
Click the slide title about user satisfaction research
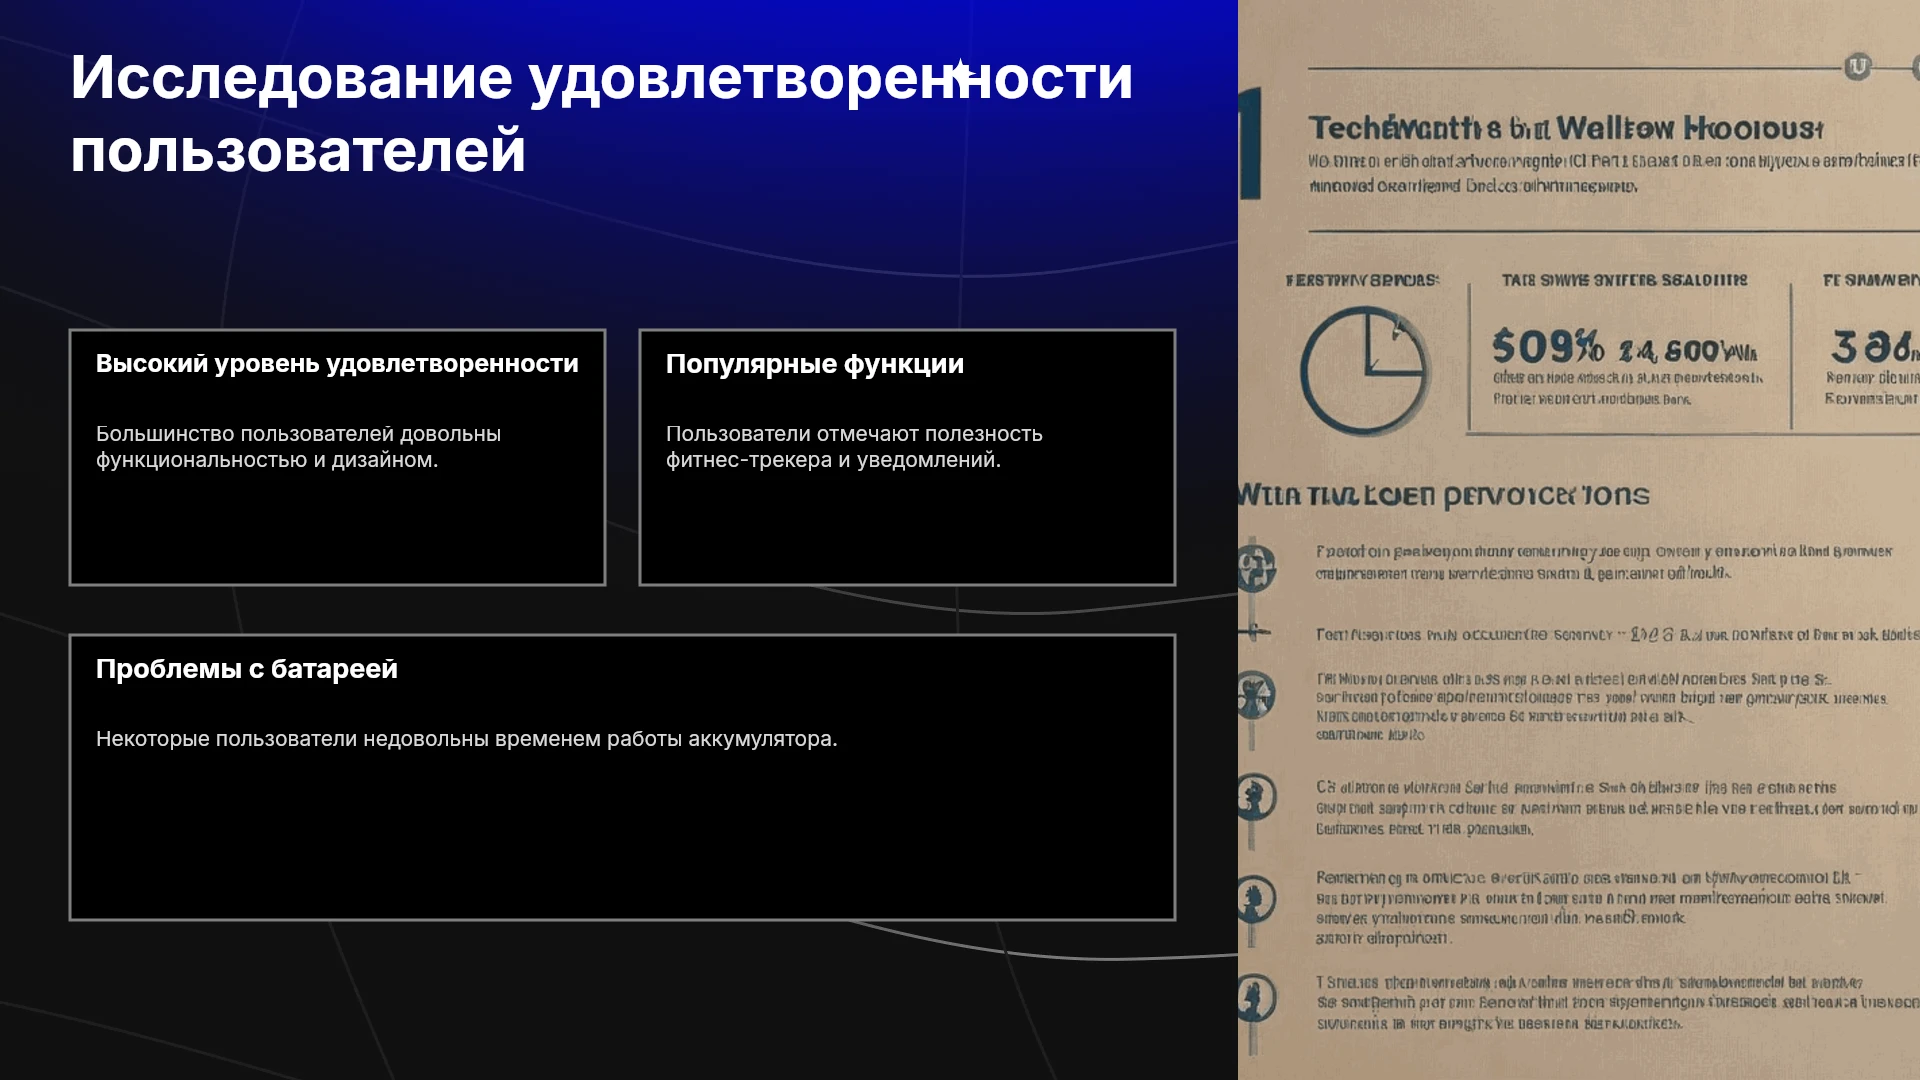pos(601,114)
